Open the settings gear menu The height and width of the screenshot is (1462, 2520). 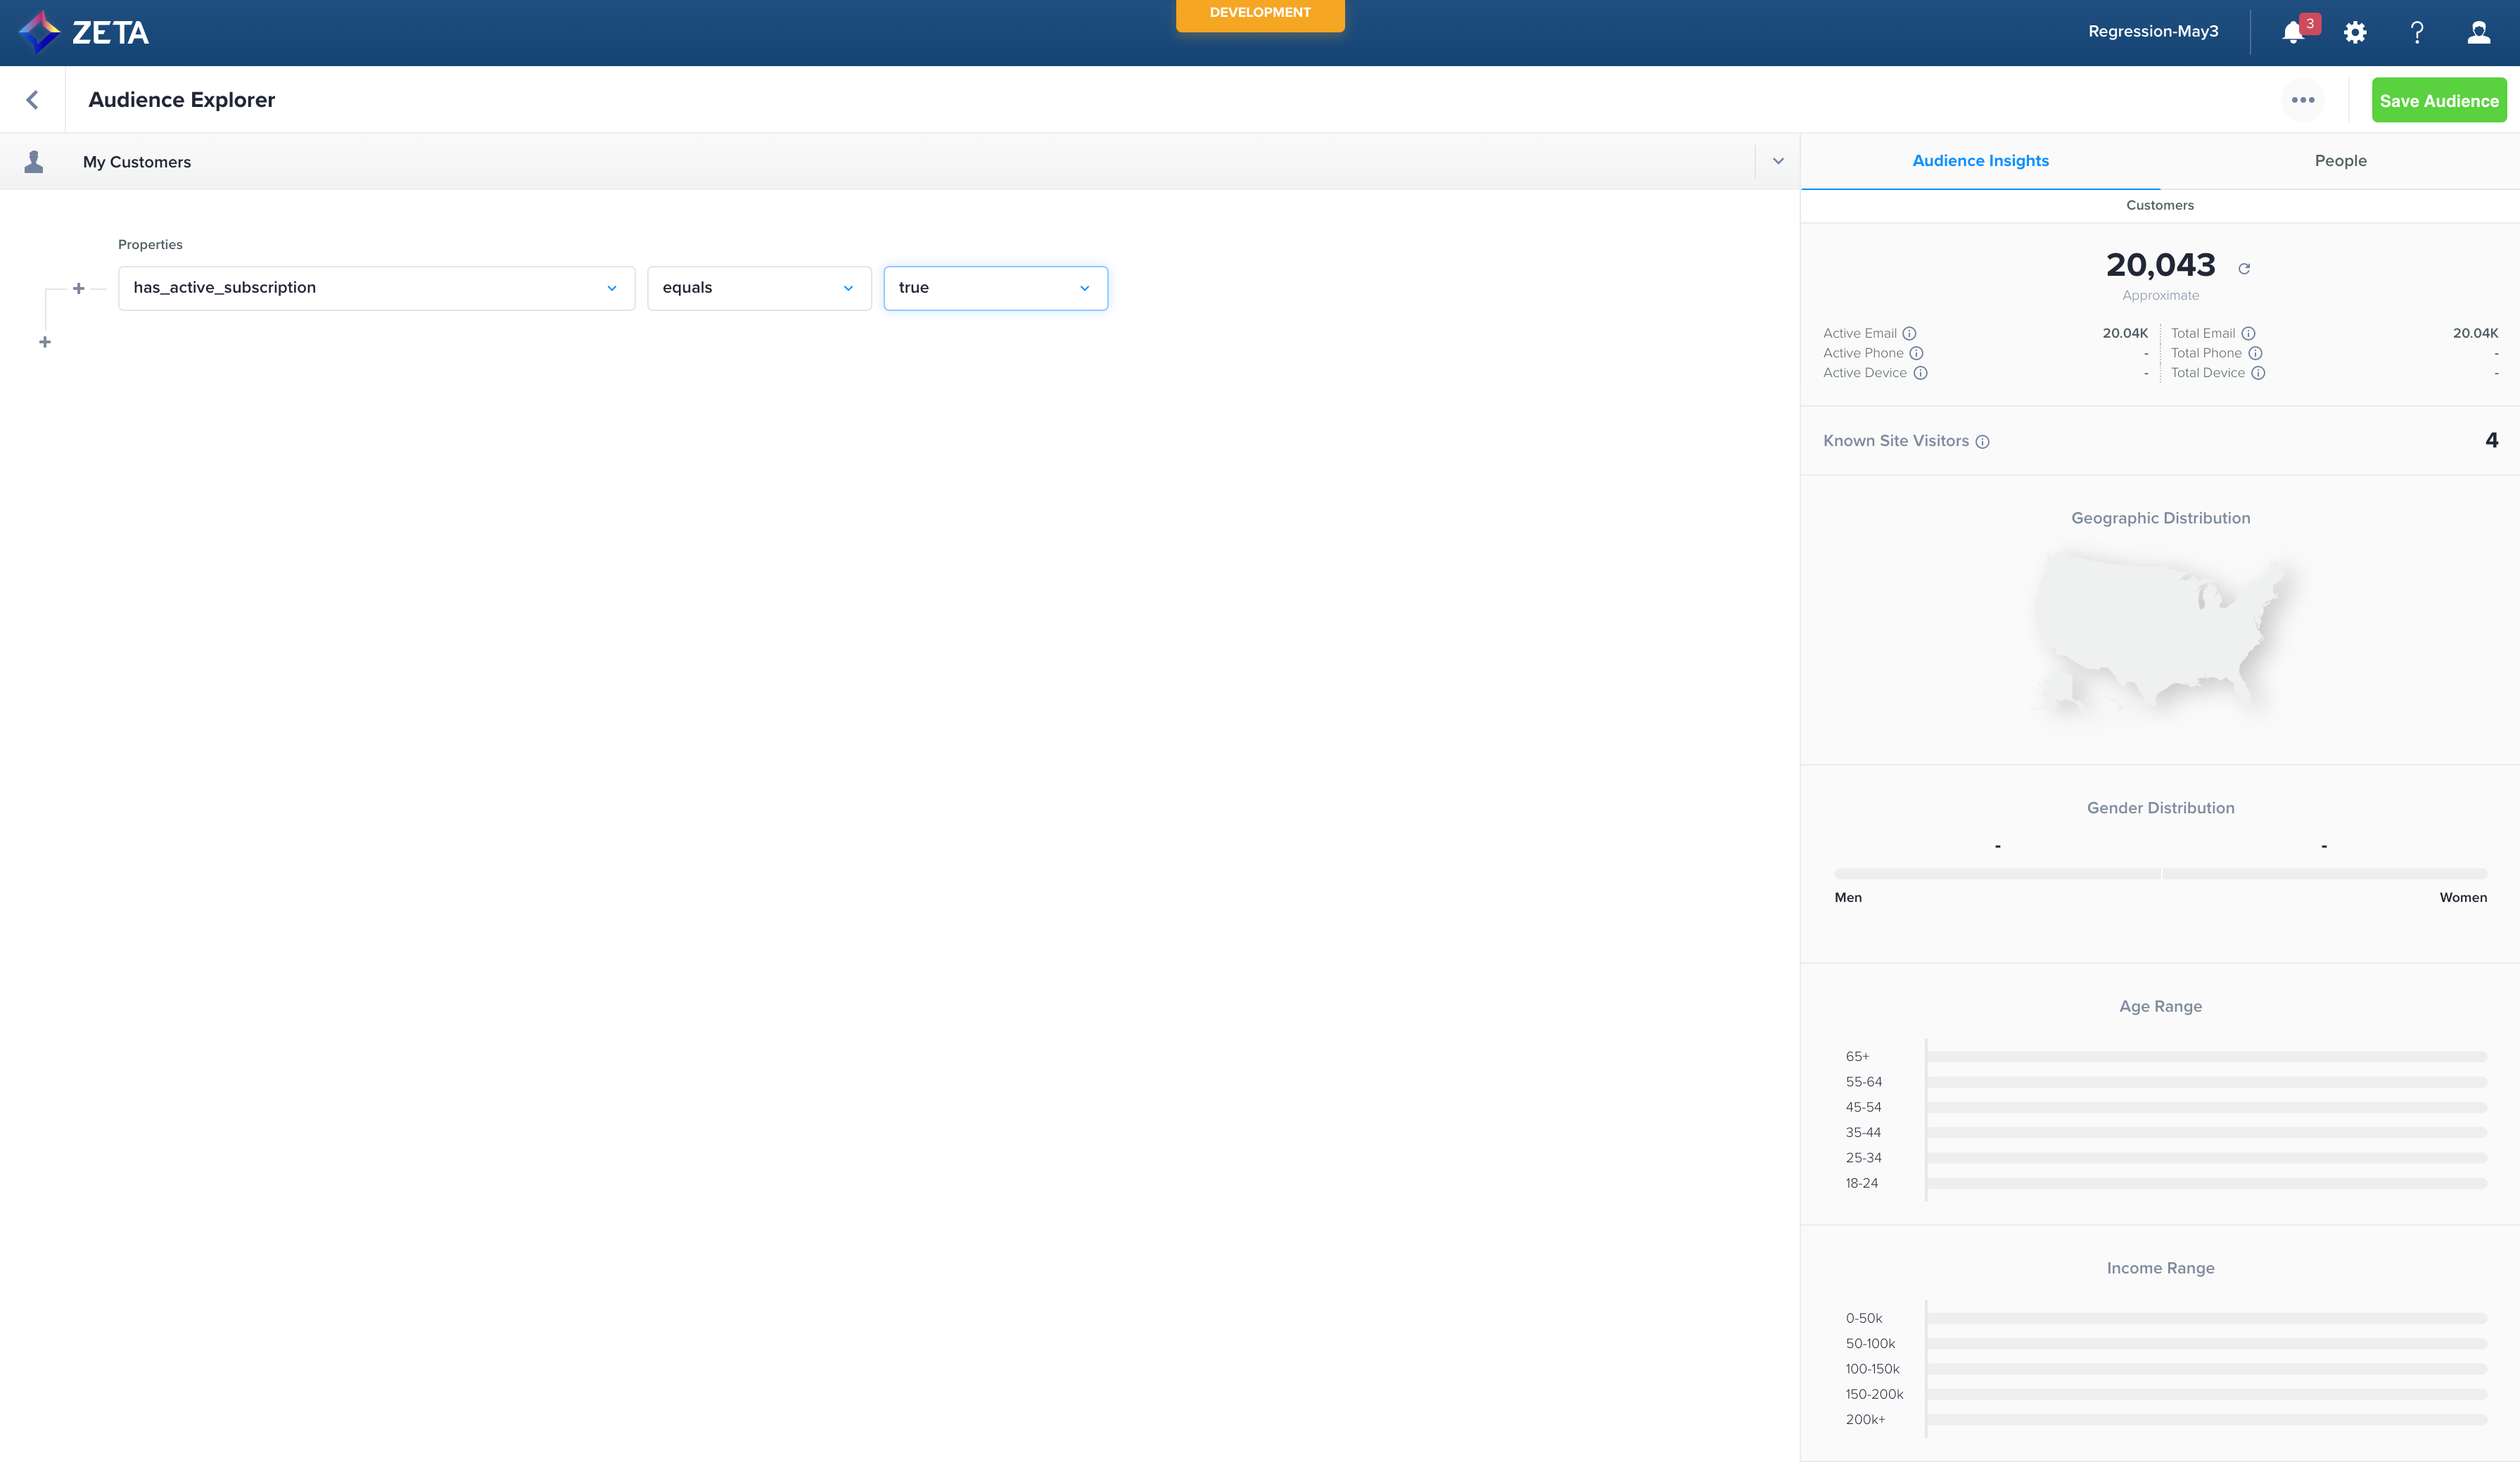pyautogui.click(x=2355, y=33)
